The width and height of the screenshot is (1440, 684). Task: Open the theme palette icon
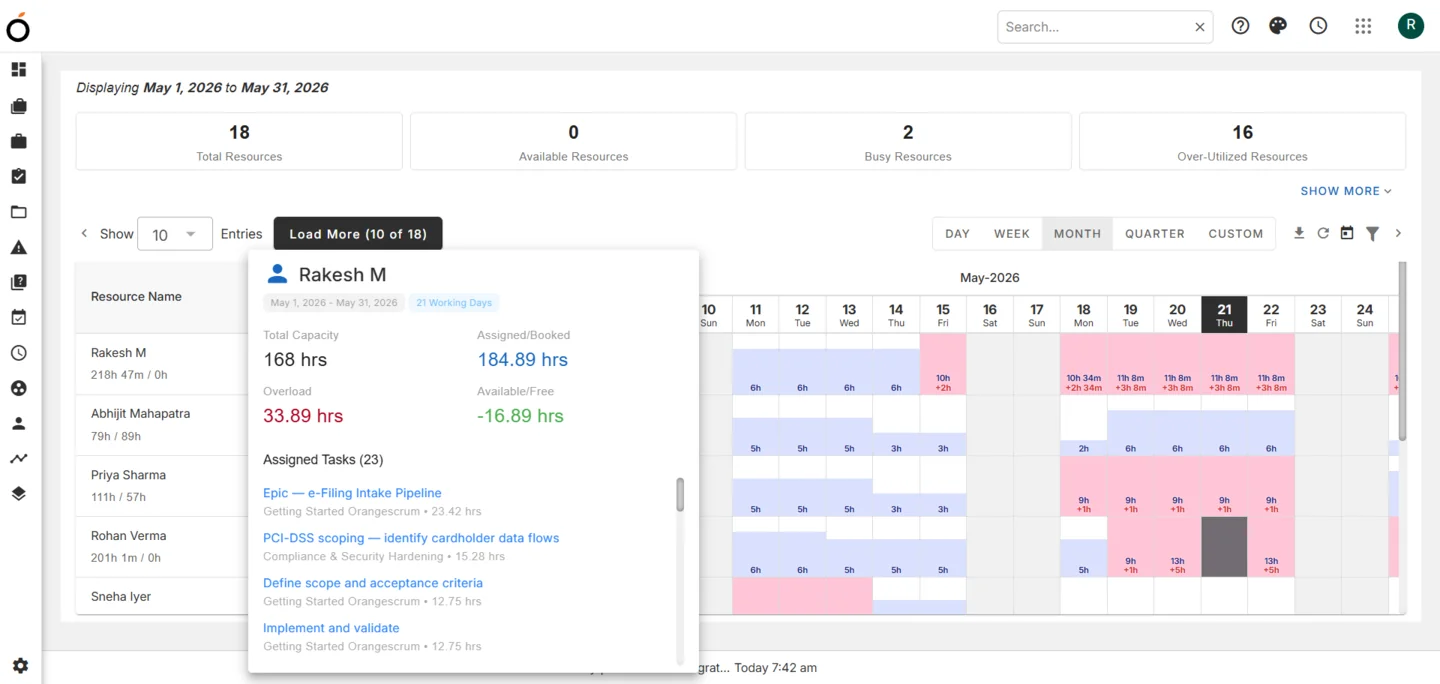(x=1278, y=26)
